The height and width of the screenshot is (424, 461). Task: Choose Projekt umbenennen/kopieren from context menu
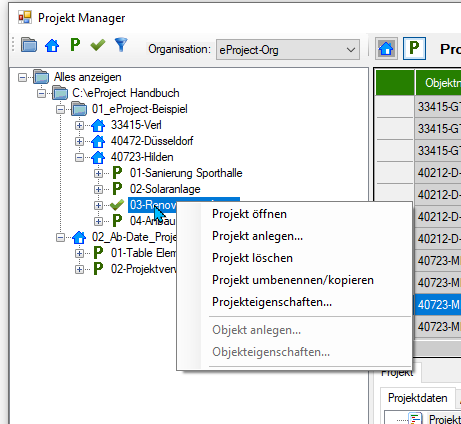(x=294, y=280)
